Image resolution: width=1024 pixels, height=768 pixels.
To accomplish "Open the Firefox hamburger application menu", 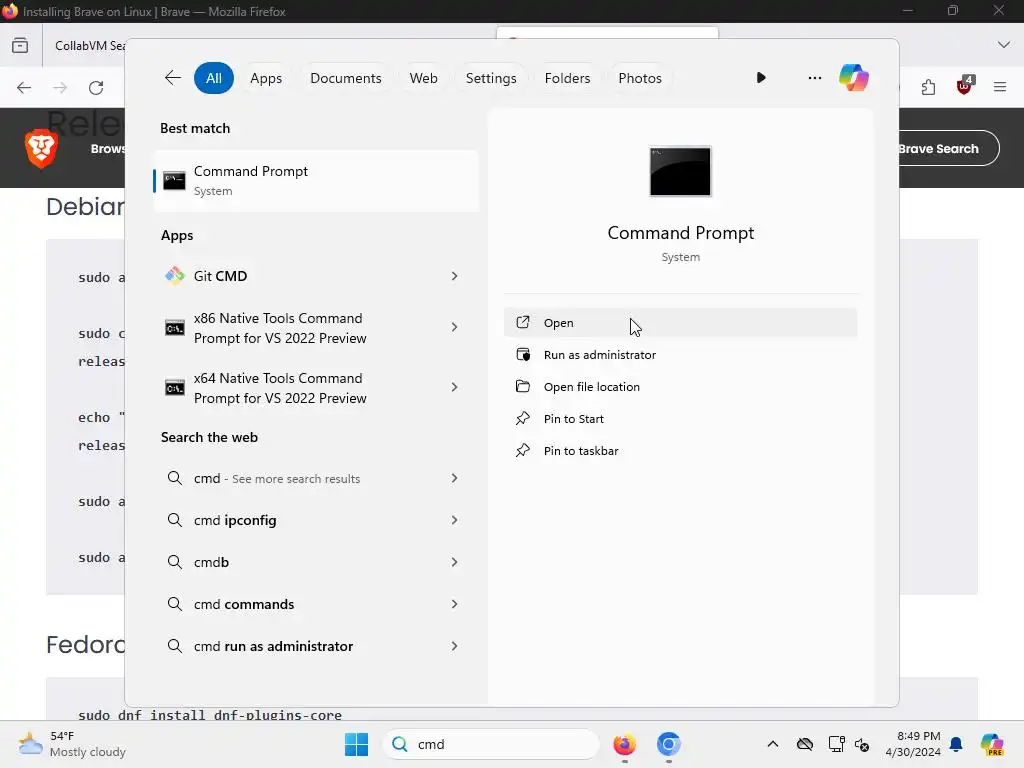I will coord(1000,87).
